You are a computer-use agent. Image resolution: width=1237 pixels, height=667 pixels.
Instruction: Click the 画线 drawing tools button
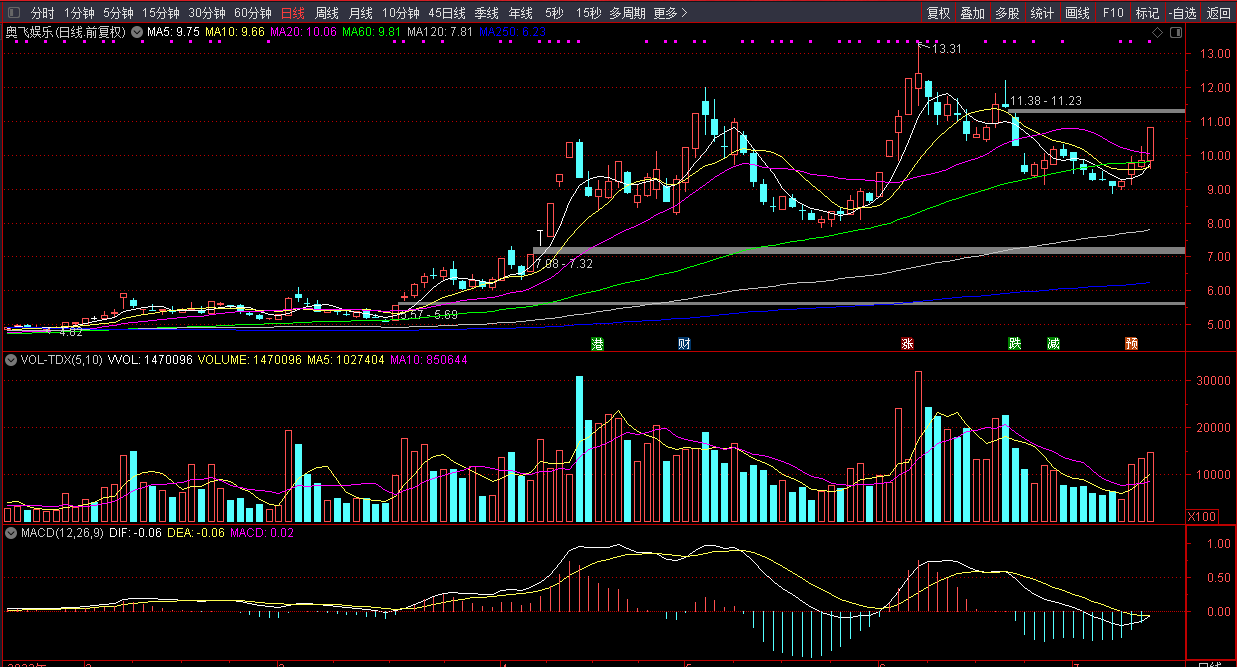click(x=1077, y=13)
